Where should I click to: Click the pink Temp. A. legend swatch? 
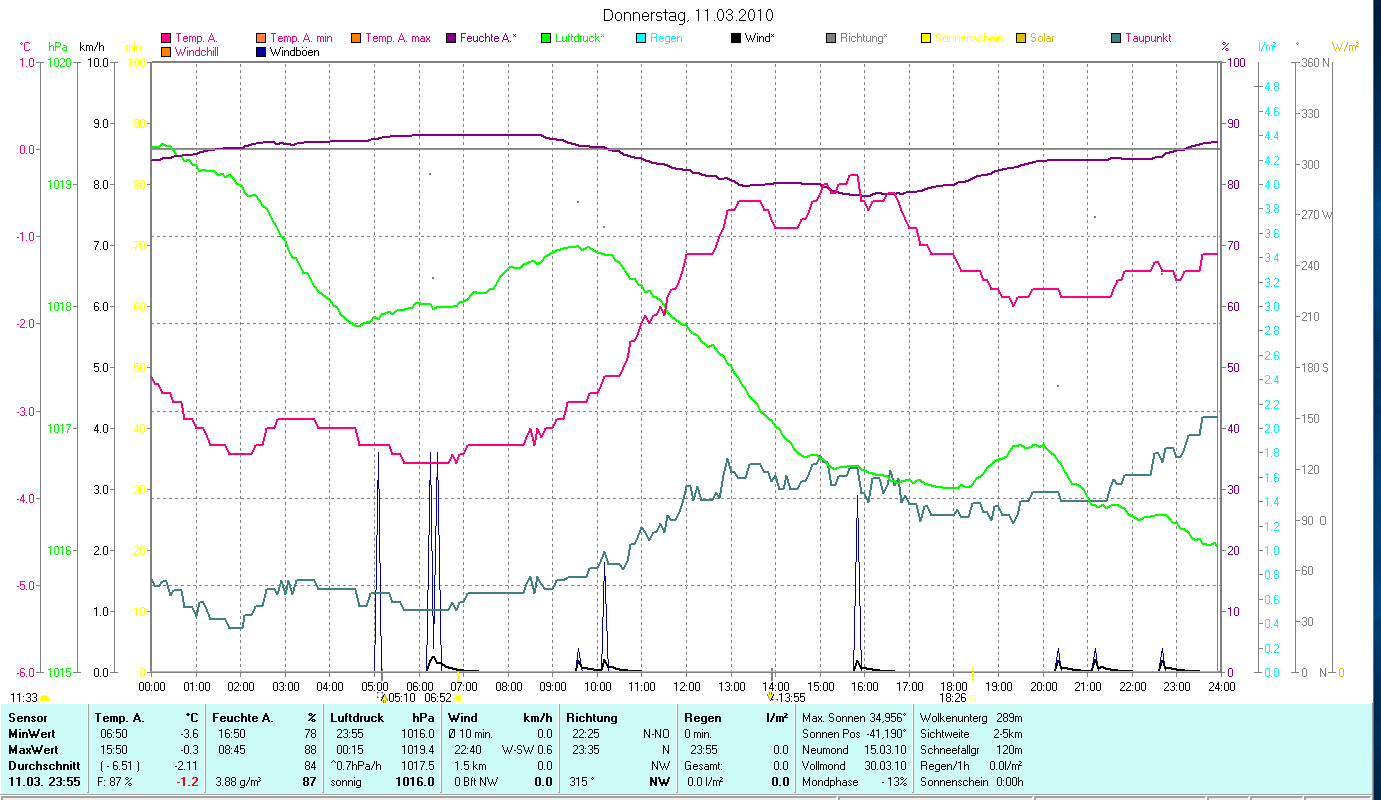[165, 38]
